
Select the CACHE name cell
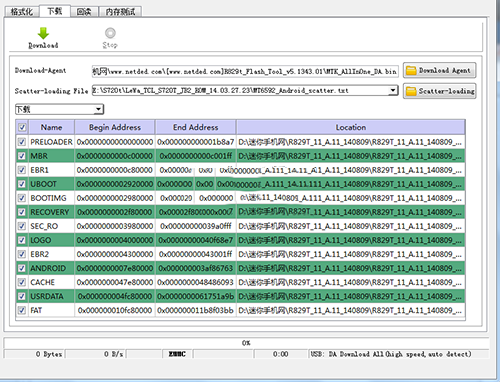[x=51, y=282]
